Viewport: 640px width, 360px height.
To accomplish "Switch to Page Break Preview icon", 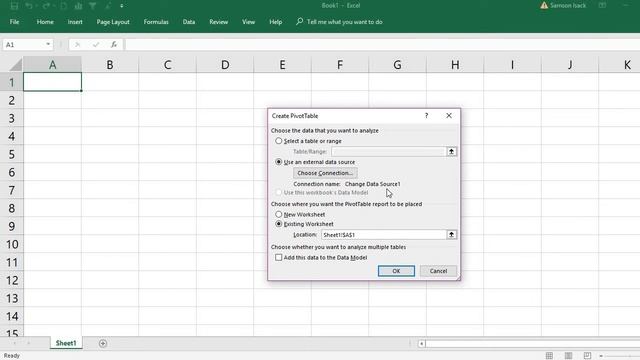I will point(587,356).
